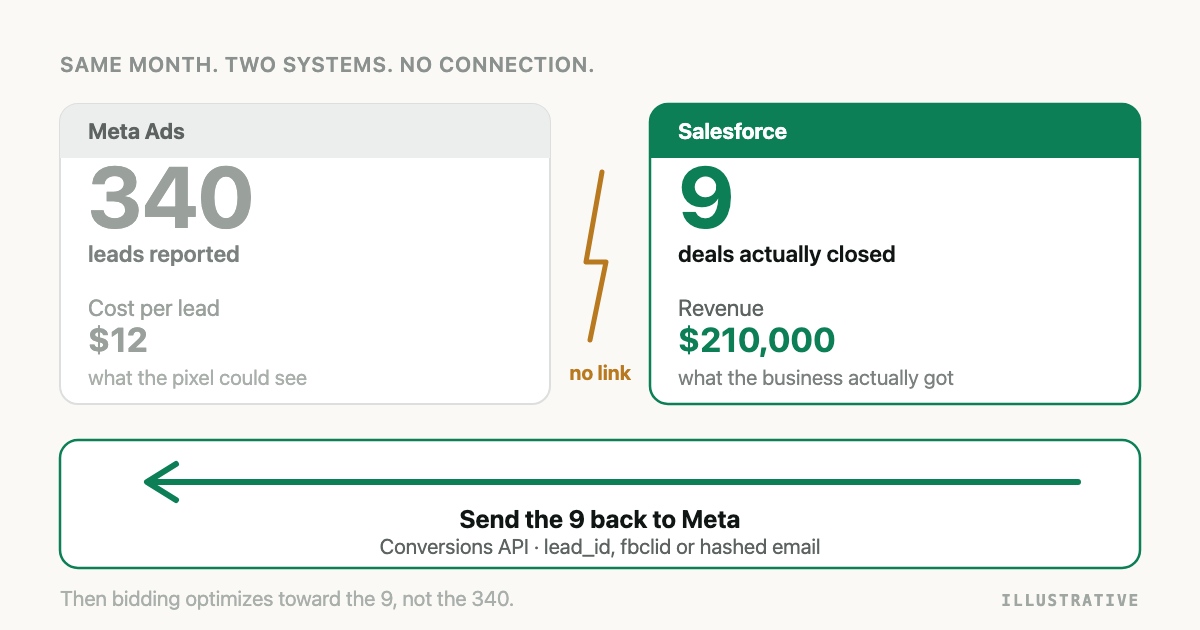Click the 'leads reported' label
1200x630 pixels.
pos(164,254)
